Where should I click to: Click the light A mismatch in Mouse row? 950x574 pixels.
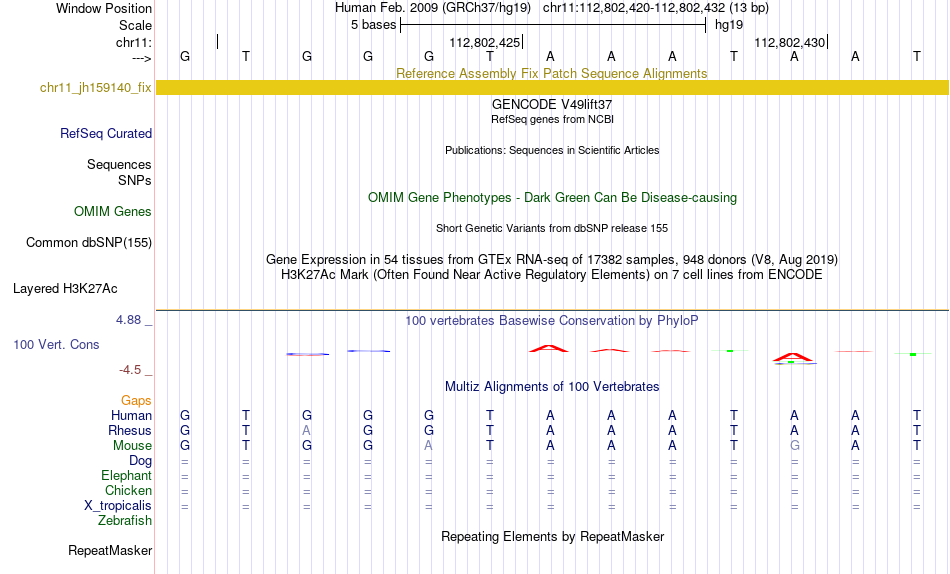[x=428, y=446]
